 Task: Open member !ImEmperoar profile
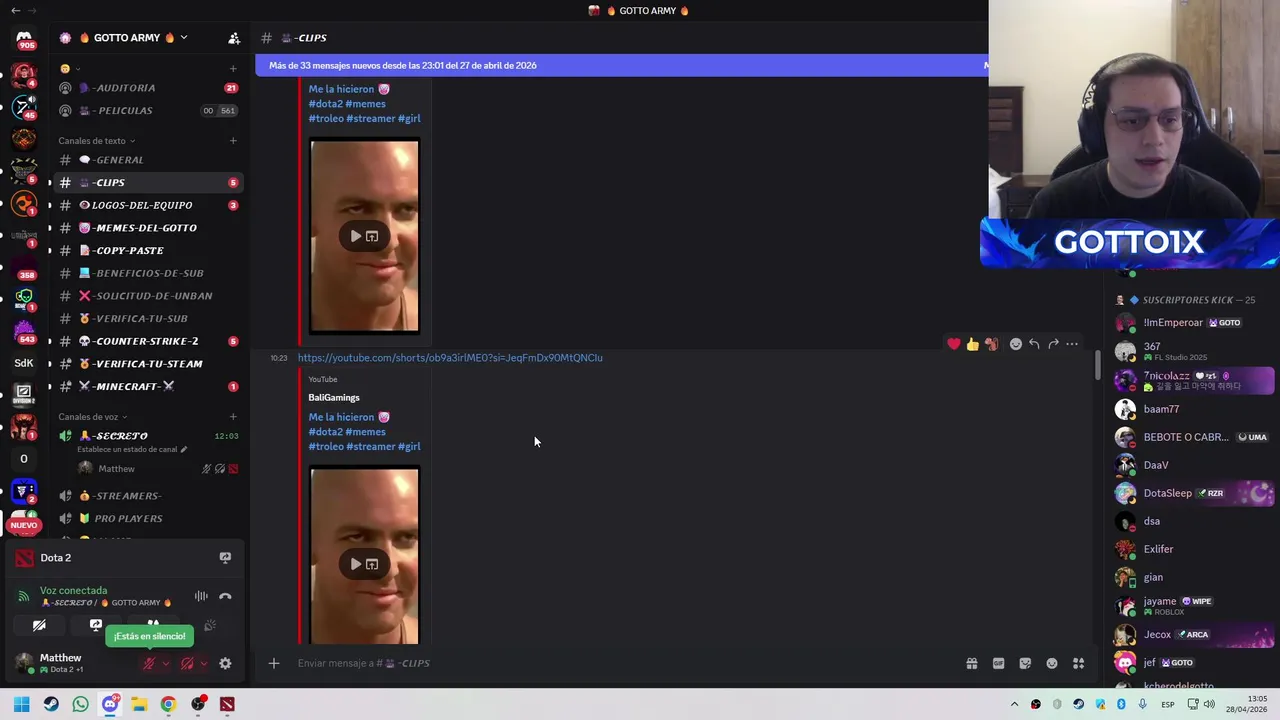click(1194, 323)
